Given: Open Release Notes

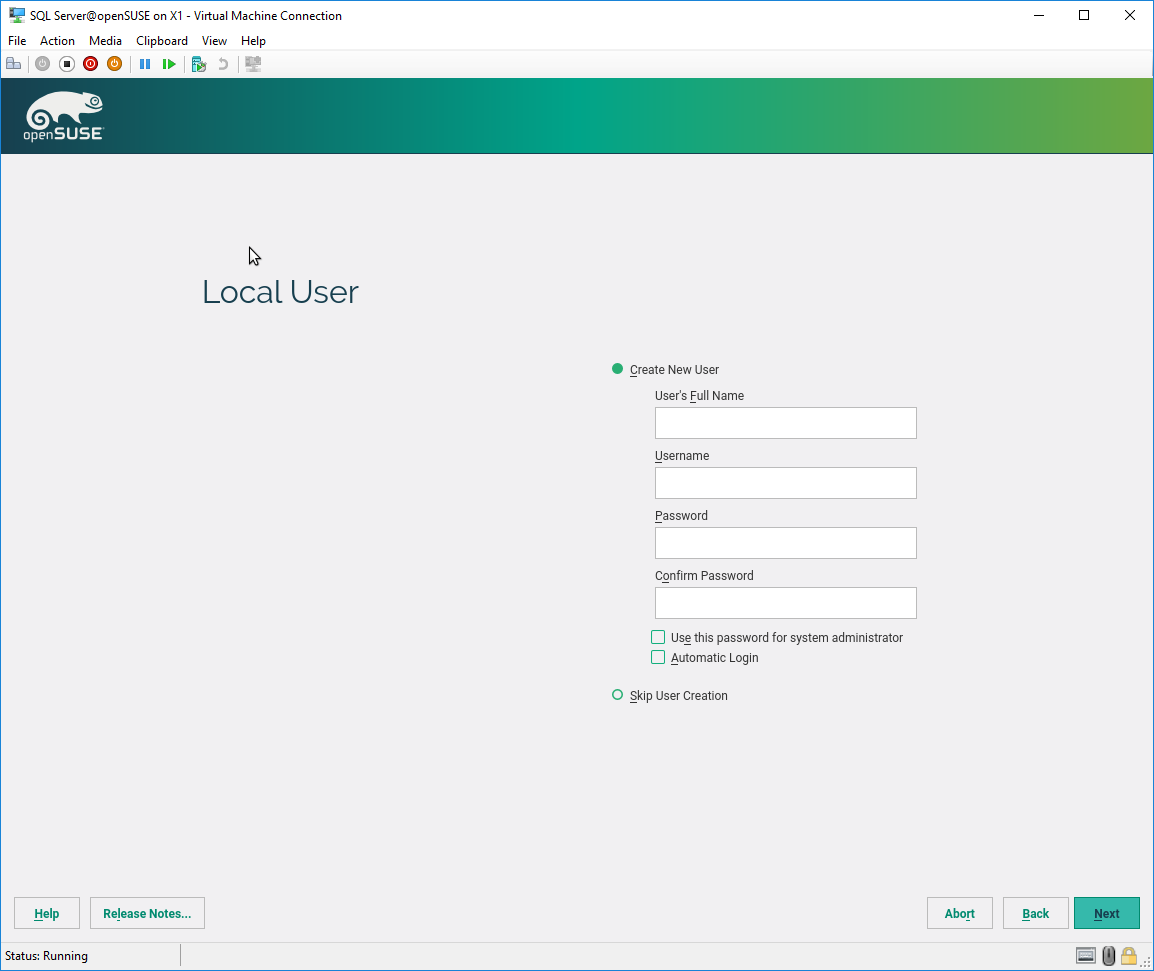Looking at the screenshot, I should coord(147,913).
